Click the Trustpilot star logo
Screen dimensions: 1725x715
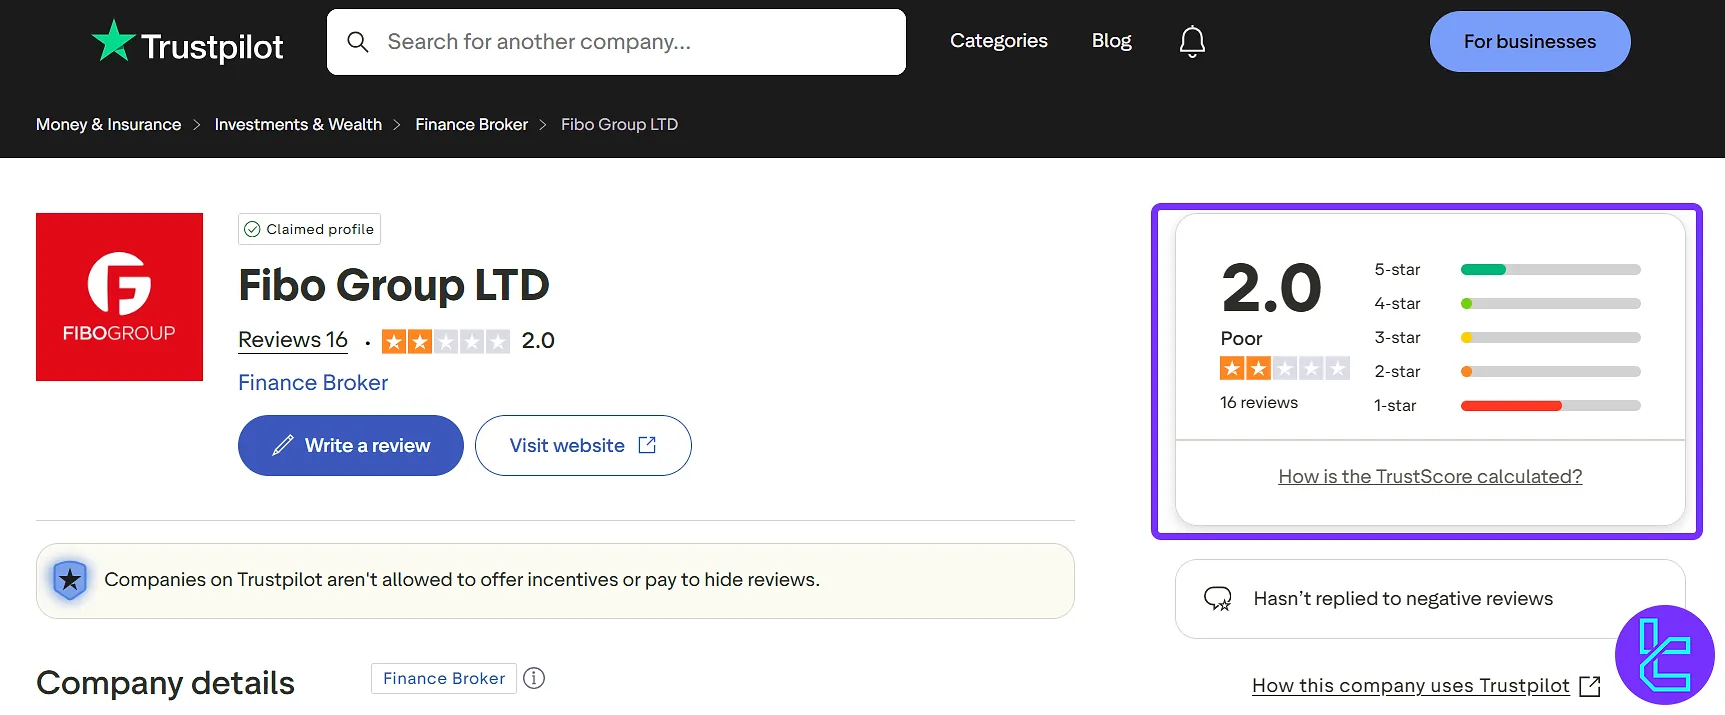click(113, 42)
